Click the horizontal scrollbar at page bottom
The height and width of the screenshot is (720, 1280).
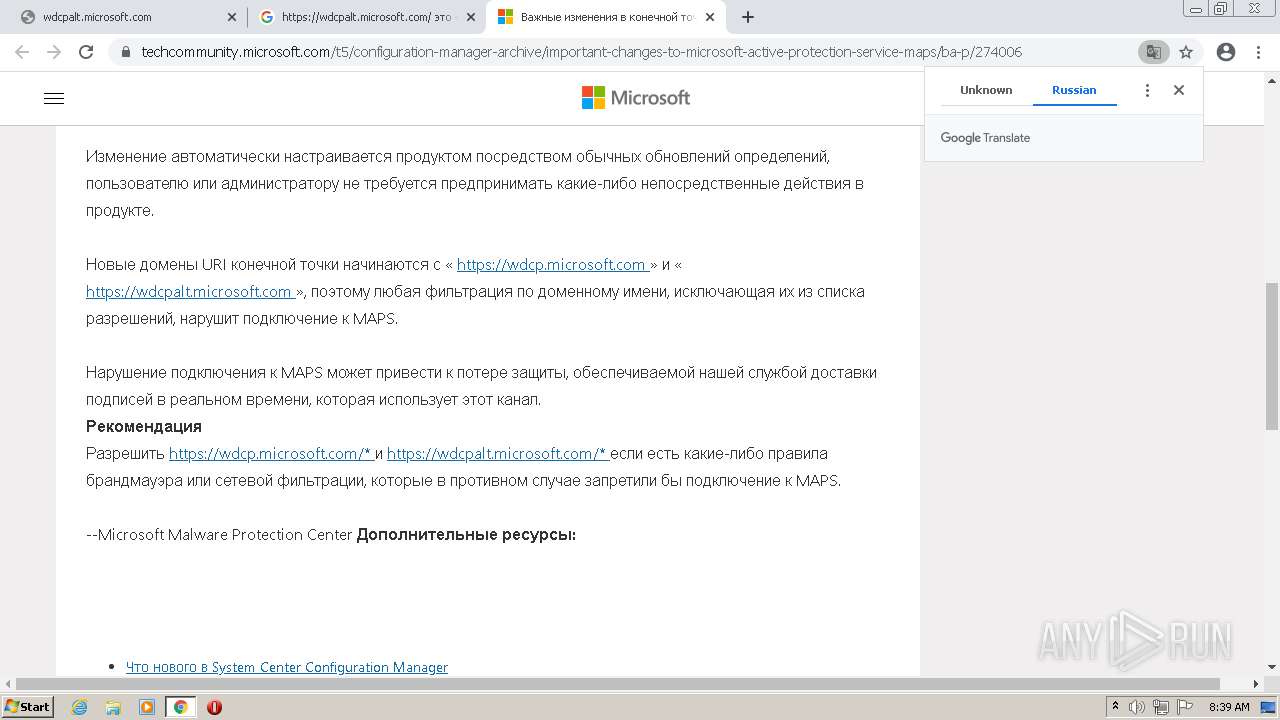click(x=617, y=684)
